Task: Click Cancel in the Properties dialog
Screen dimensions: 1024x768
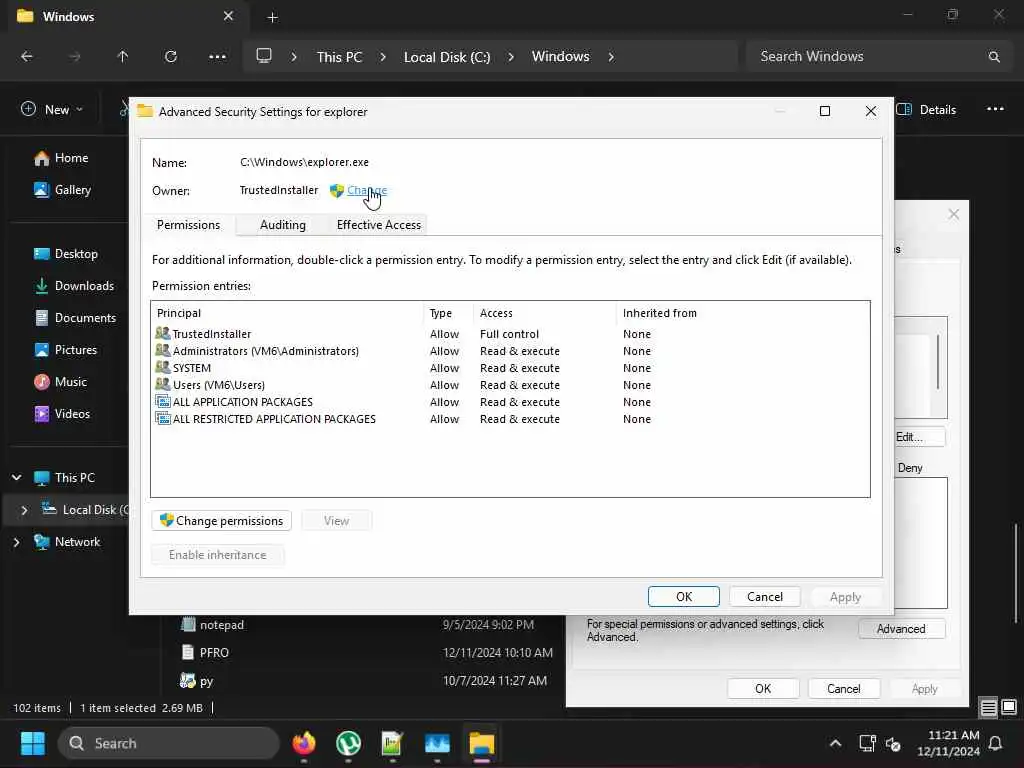Action: pos(844,689)
